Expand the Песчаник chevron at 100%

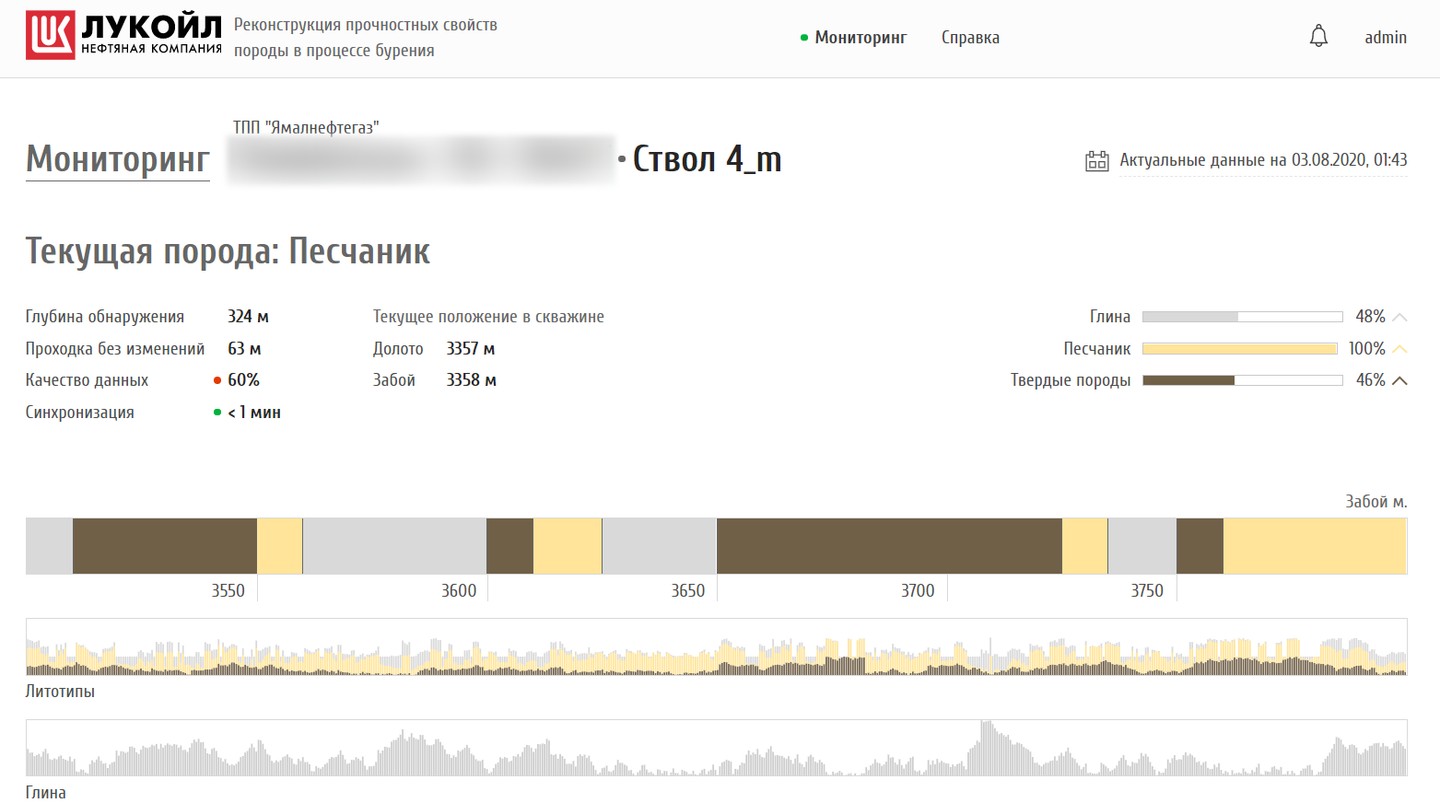tap(1400, 349)
